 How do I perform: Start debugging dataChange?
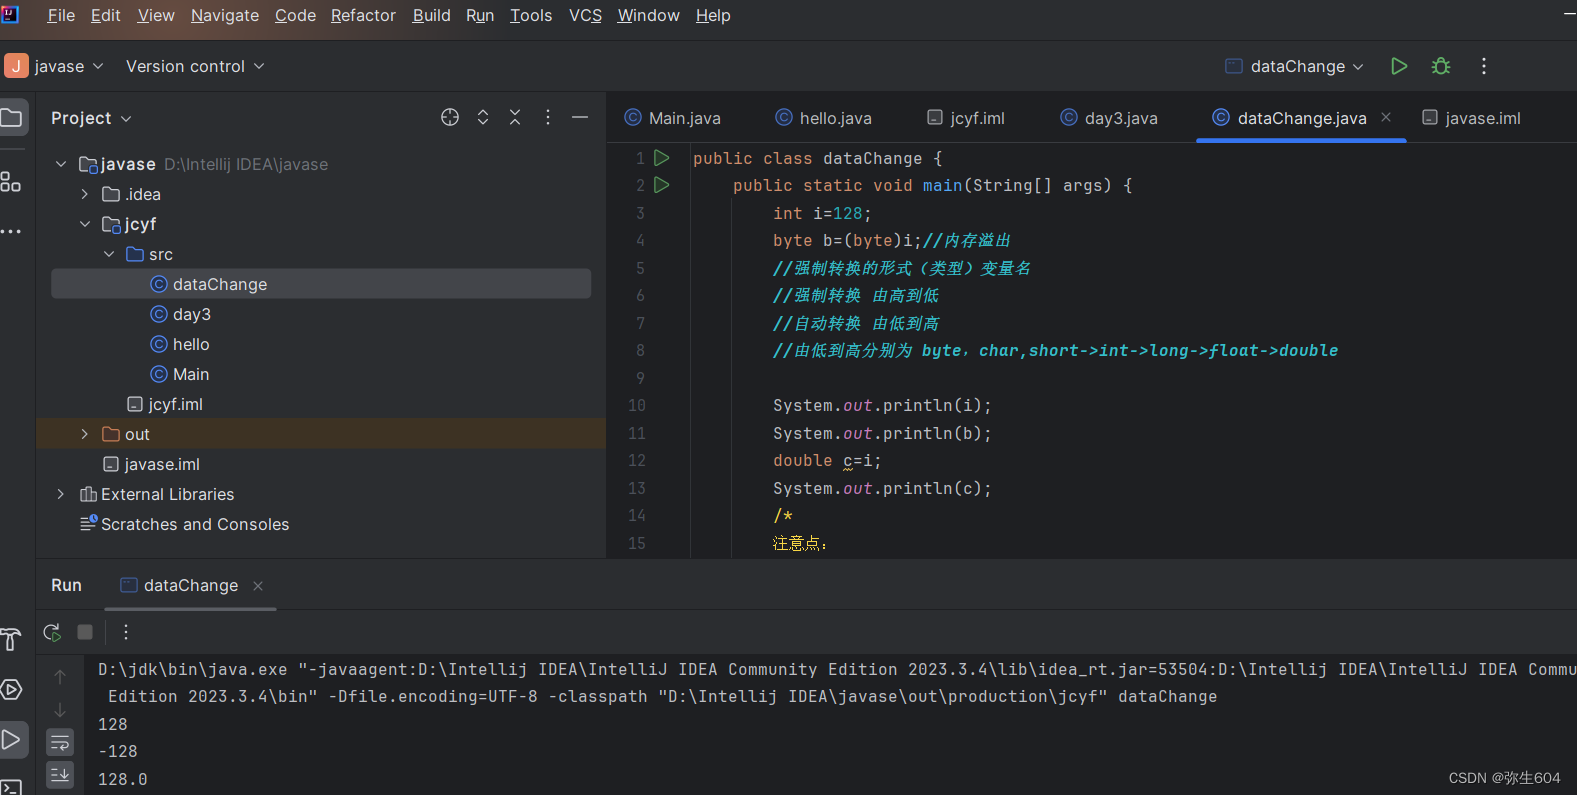[x=1441, y=66]
